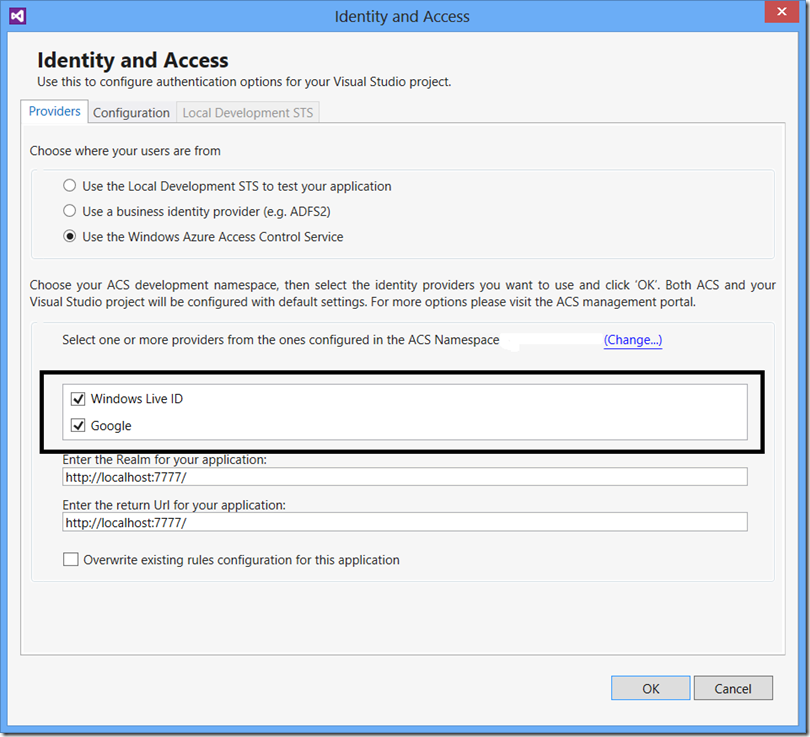Image resolution: width=810 pixels, height=737 pixels.
Task: Click 'Choose where your users are from' label
Action: (x=125, y=151)
